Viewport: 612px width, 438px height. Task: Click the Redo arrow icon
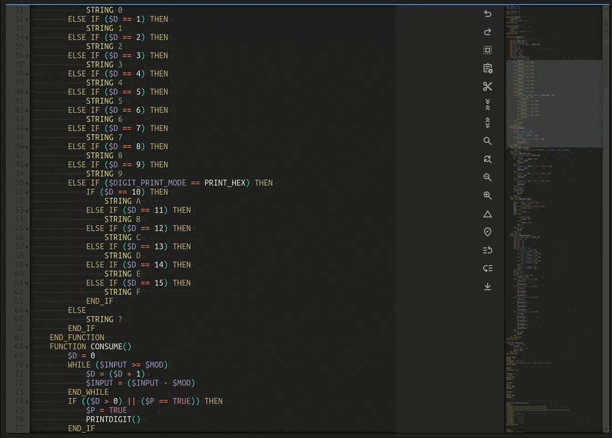click(x=487, y=32)
